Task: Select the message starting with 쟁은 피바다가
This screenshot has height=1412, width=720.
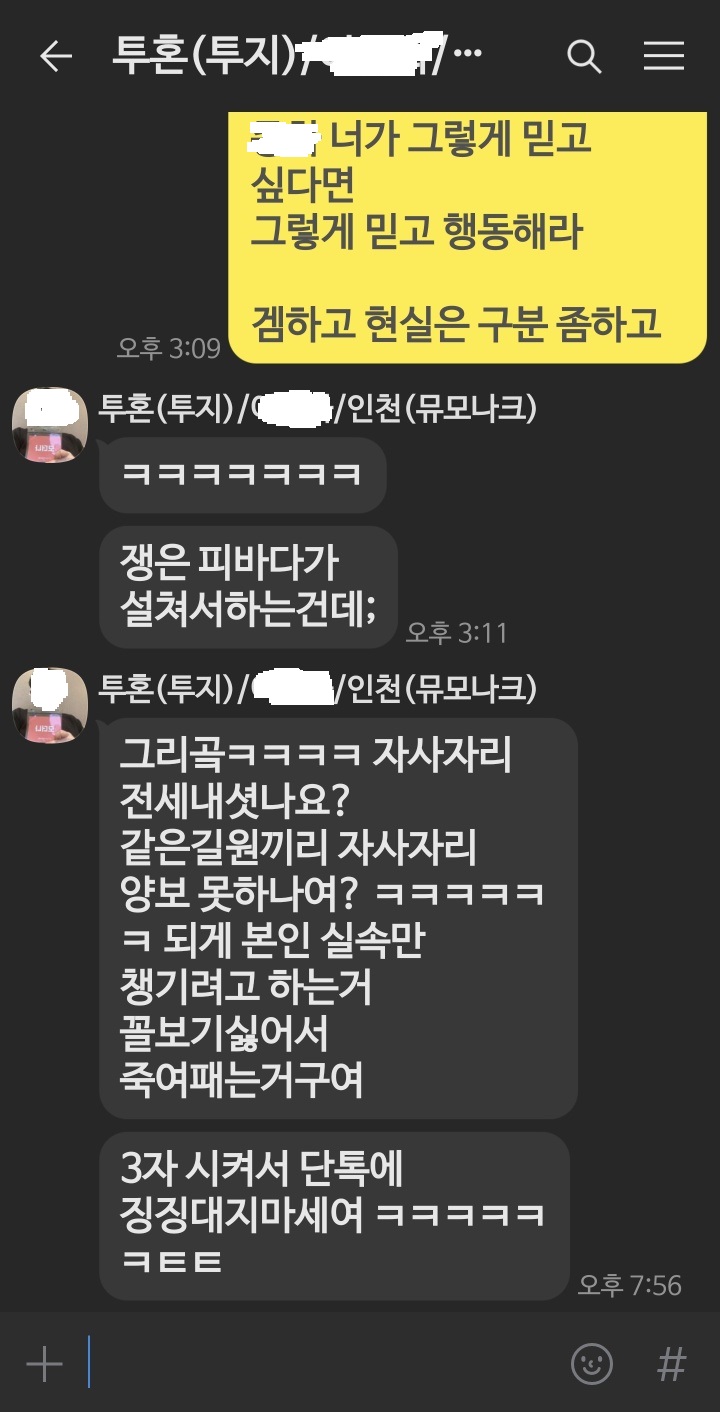Action: coord(248,587)
